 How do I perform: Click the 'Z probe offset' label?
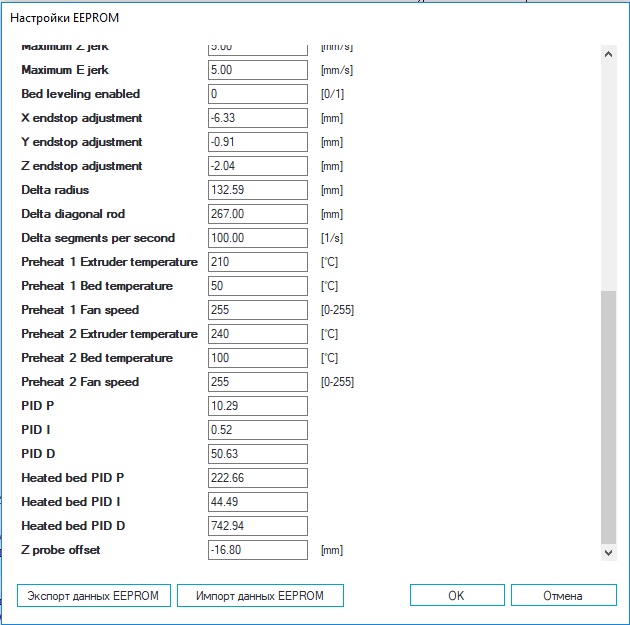click(61, 550)
